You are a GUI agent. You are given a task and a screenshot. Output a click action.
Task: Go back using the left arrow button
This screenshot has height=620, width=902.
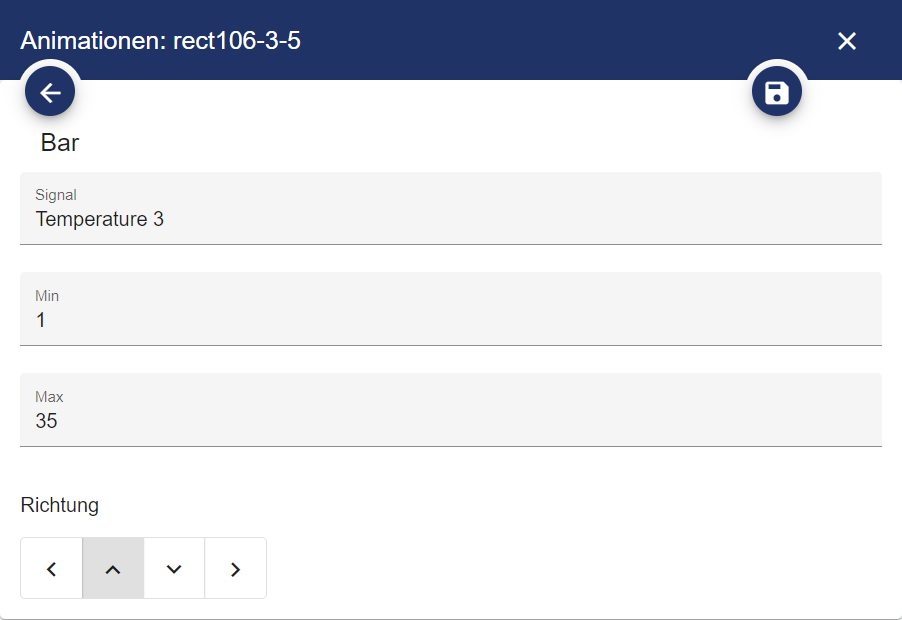(x=50, y=93)
